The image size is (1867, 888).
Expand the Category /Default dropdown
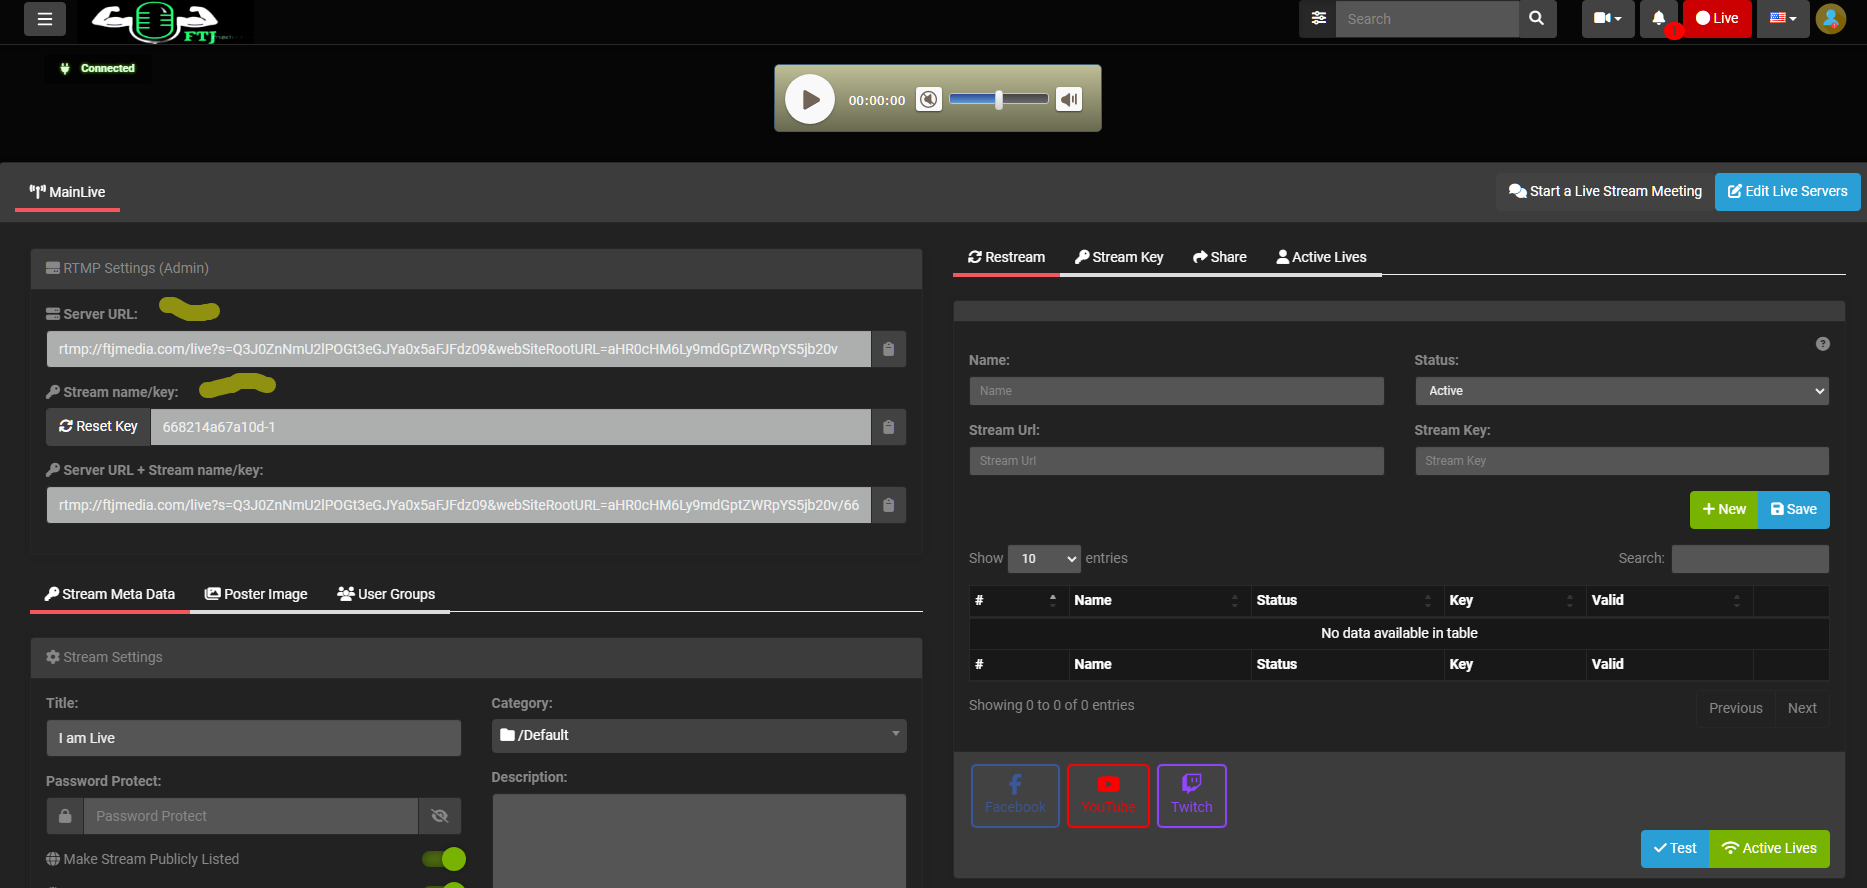tap(698, 735)
